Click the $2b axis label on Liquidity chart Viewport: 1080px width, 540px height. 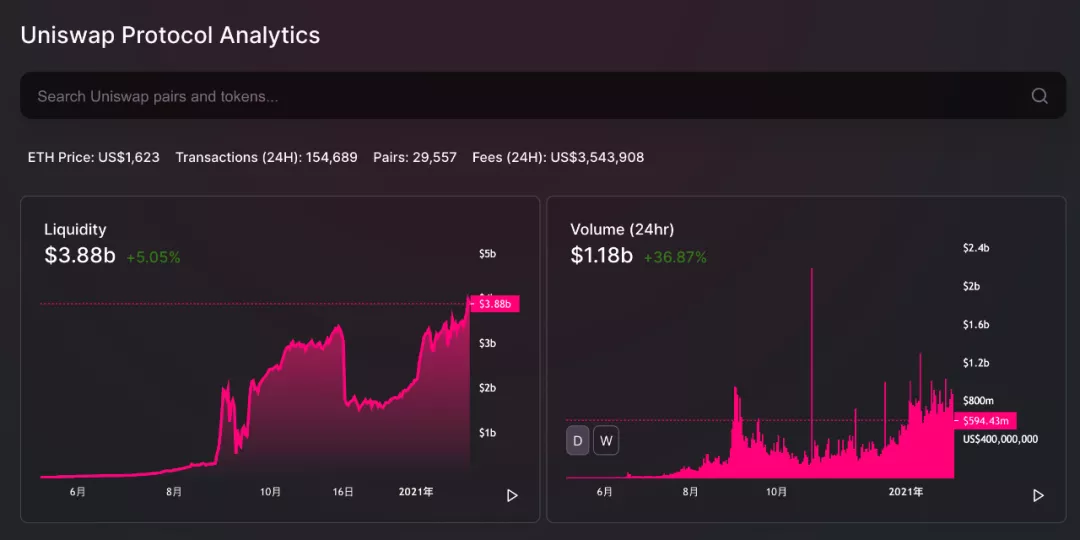488,388
